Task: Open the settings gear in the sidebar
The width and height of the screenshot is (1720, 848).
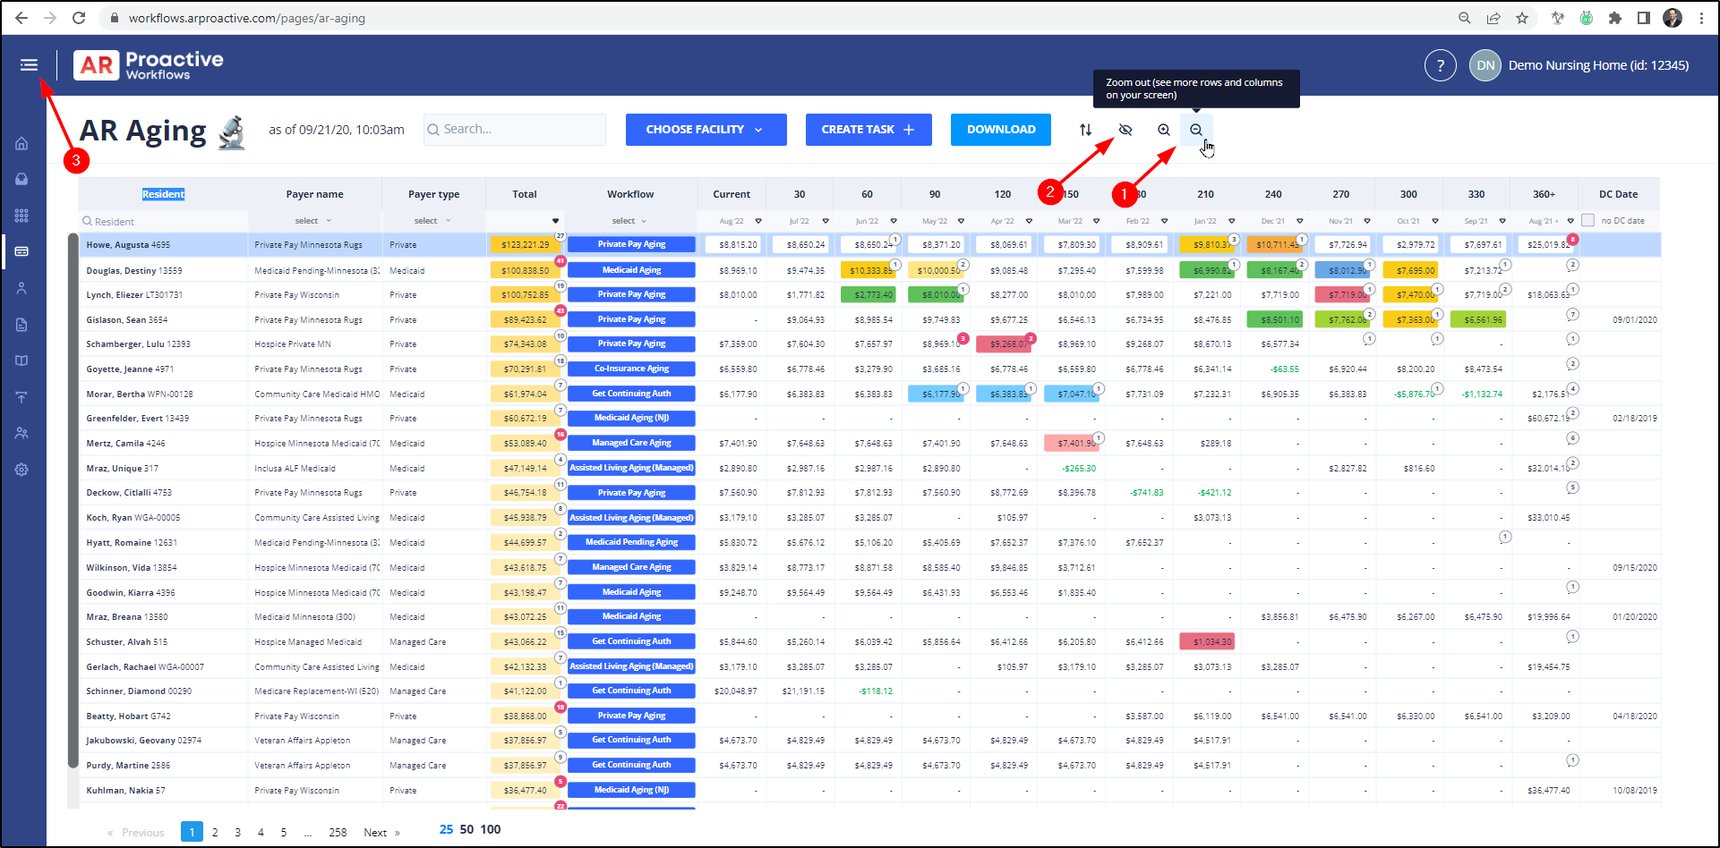Action: pos(22,470)
